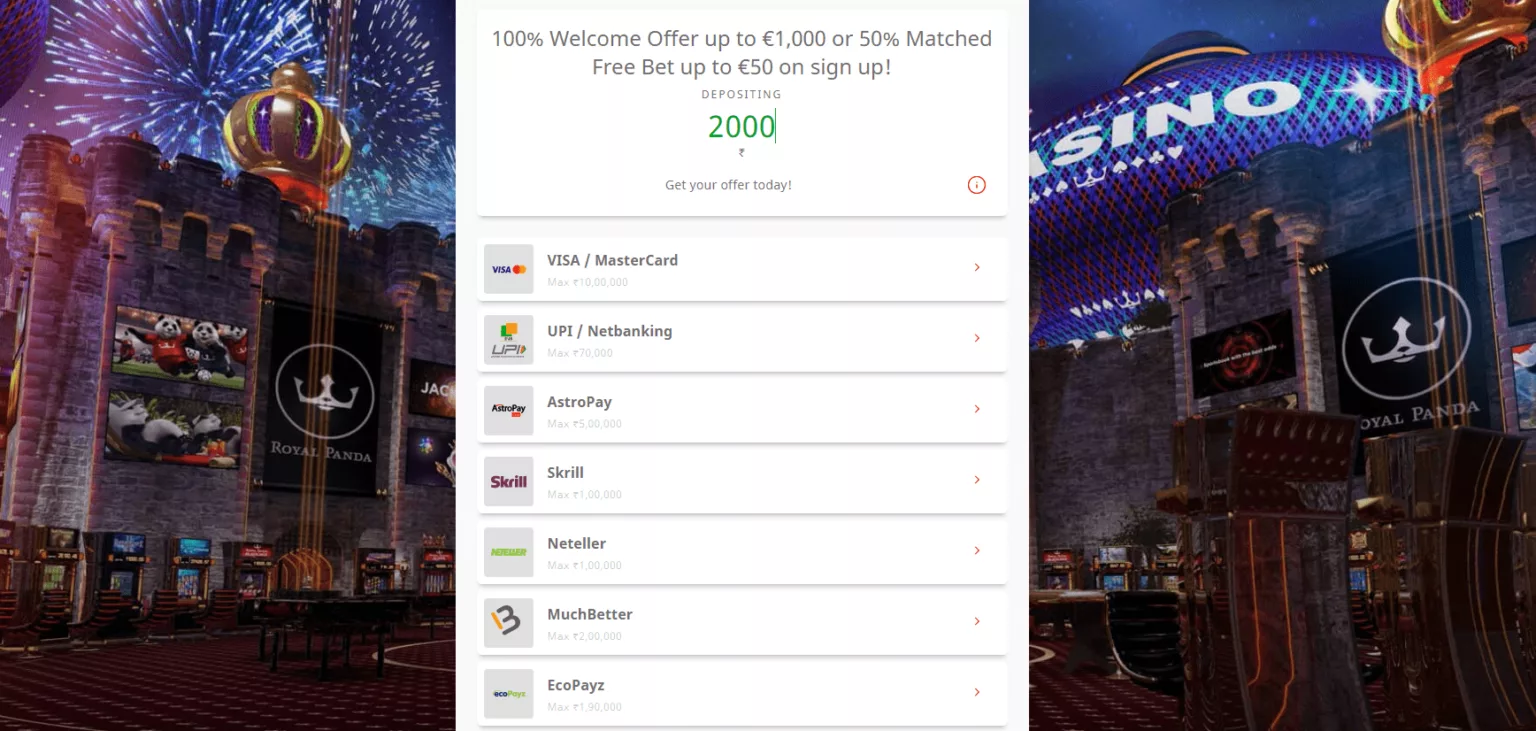This screenshot has width=1536, height=731.
Task: Click the MuchBetter logo icon
Action: pyautogui.click(x=509, y=623)
